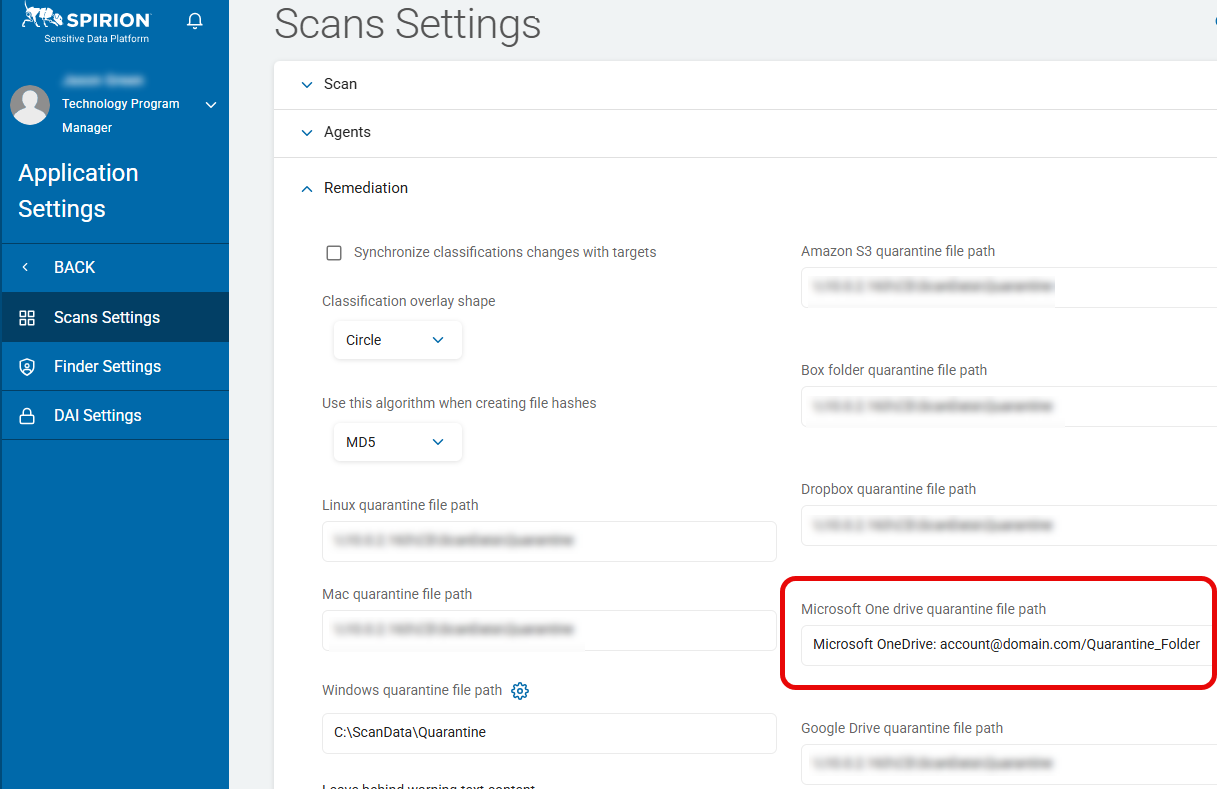Open DAI Settings in sidebar
1217x789 pixels.
click(x=115, y=415)
